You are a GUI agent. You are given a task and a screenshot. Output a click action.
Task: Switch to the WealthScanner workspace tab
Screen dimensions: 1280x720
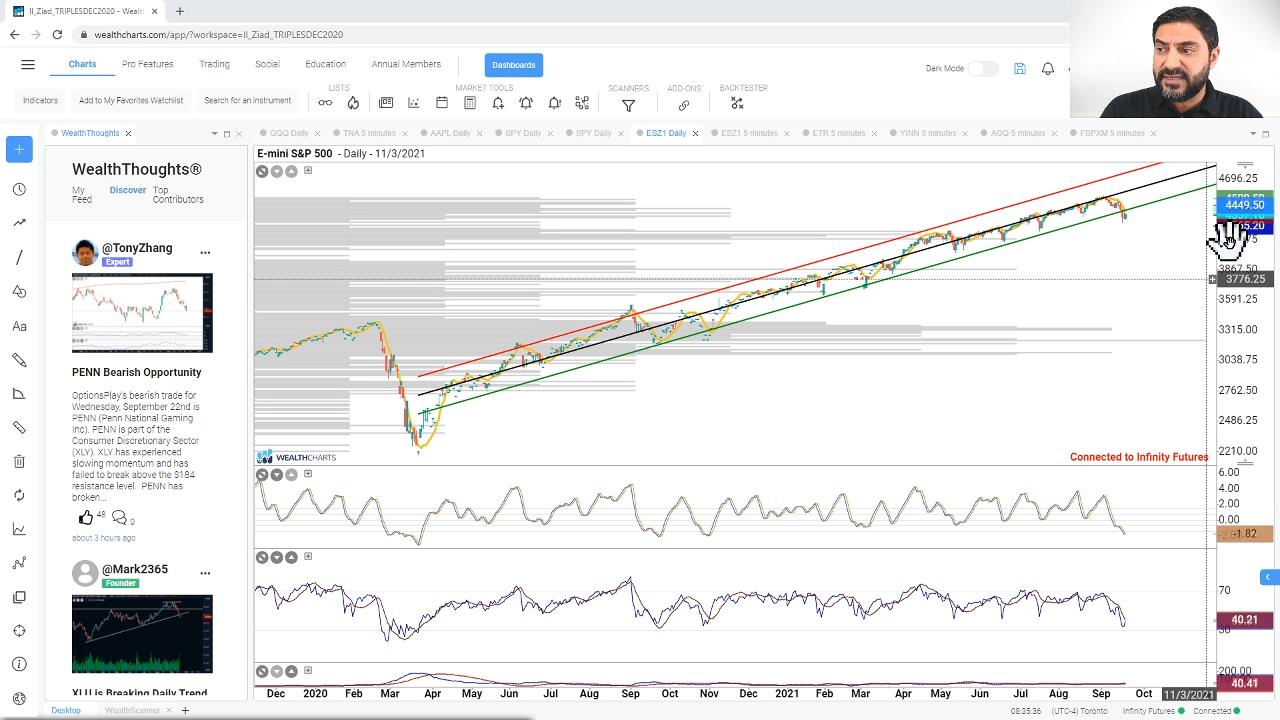coord(133,711)
